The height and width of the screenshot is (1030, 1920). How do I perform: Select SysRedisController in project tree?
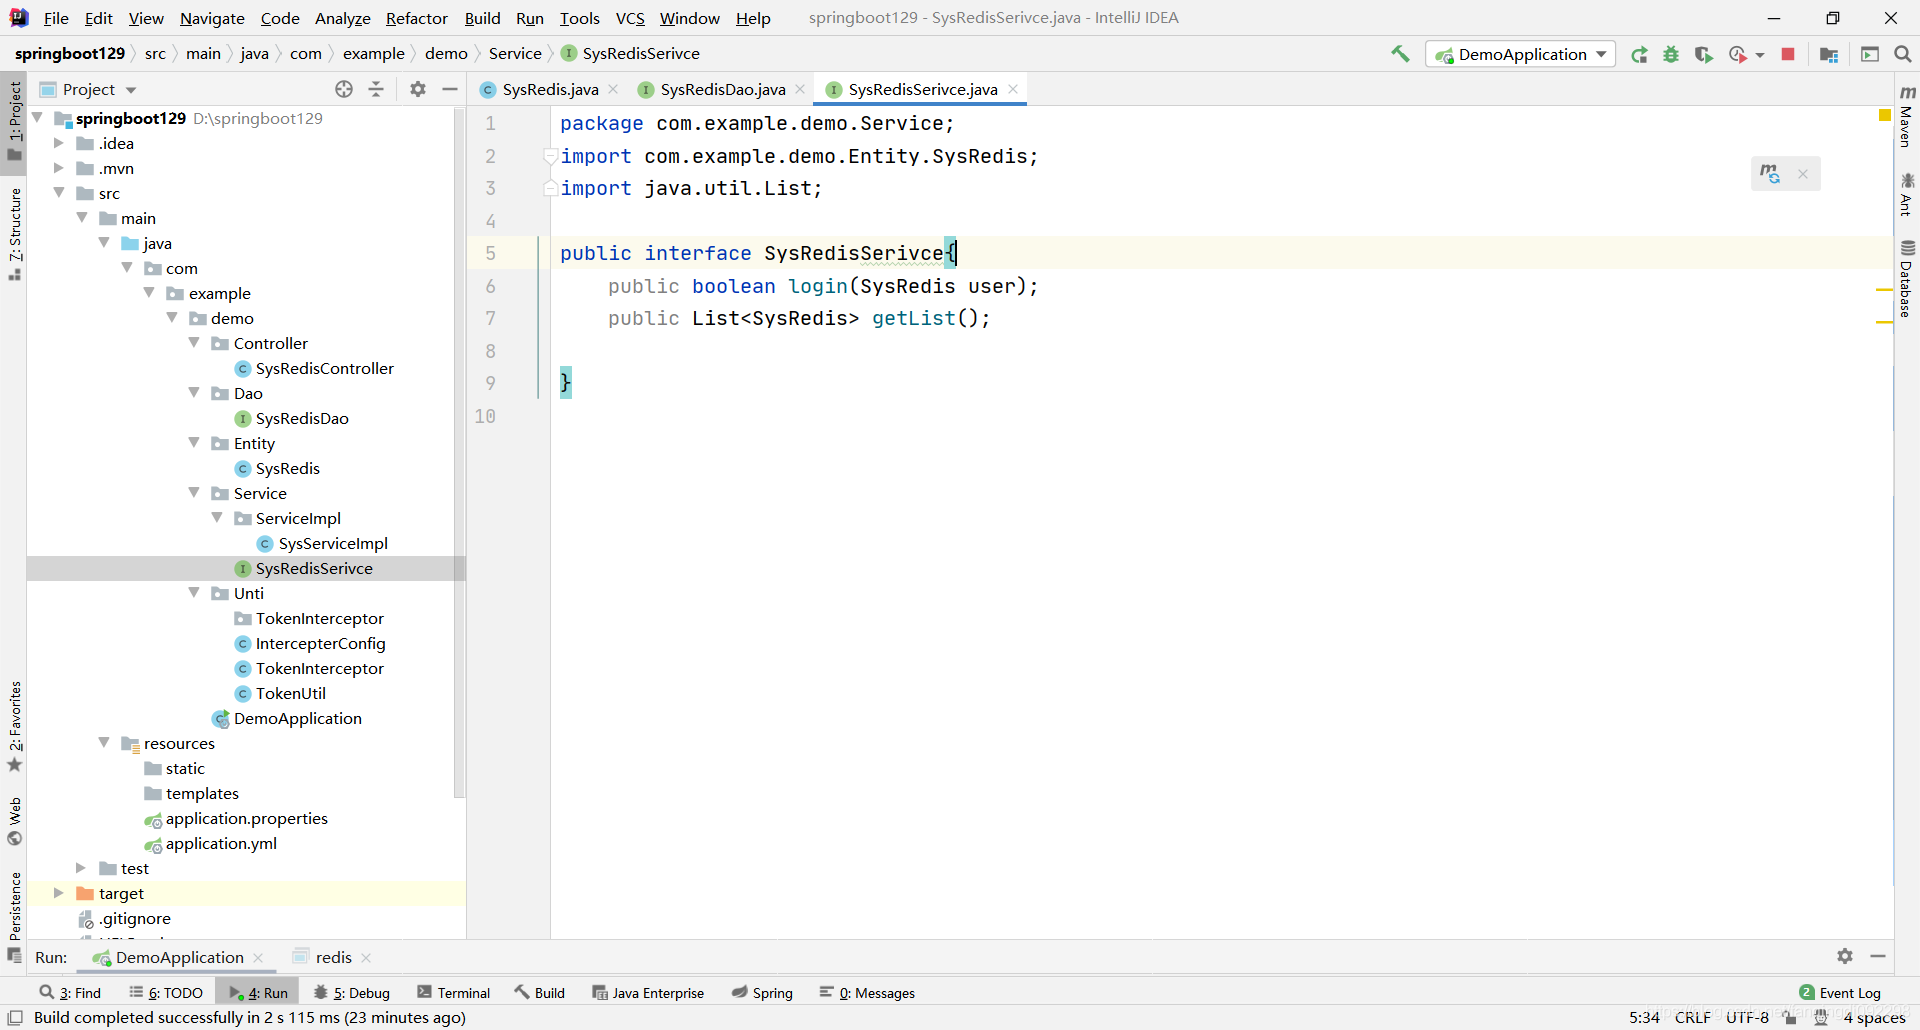324,368
